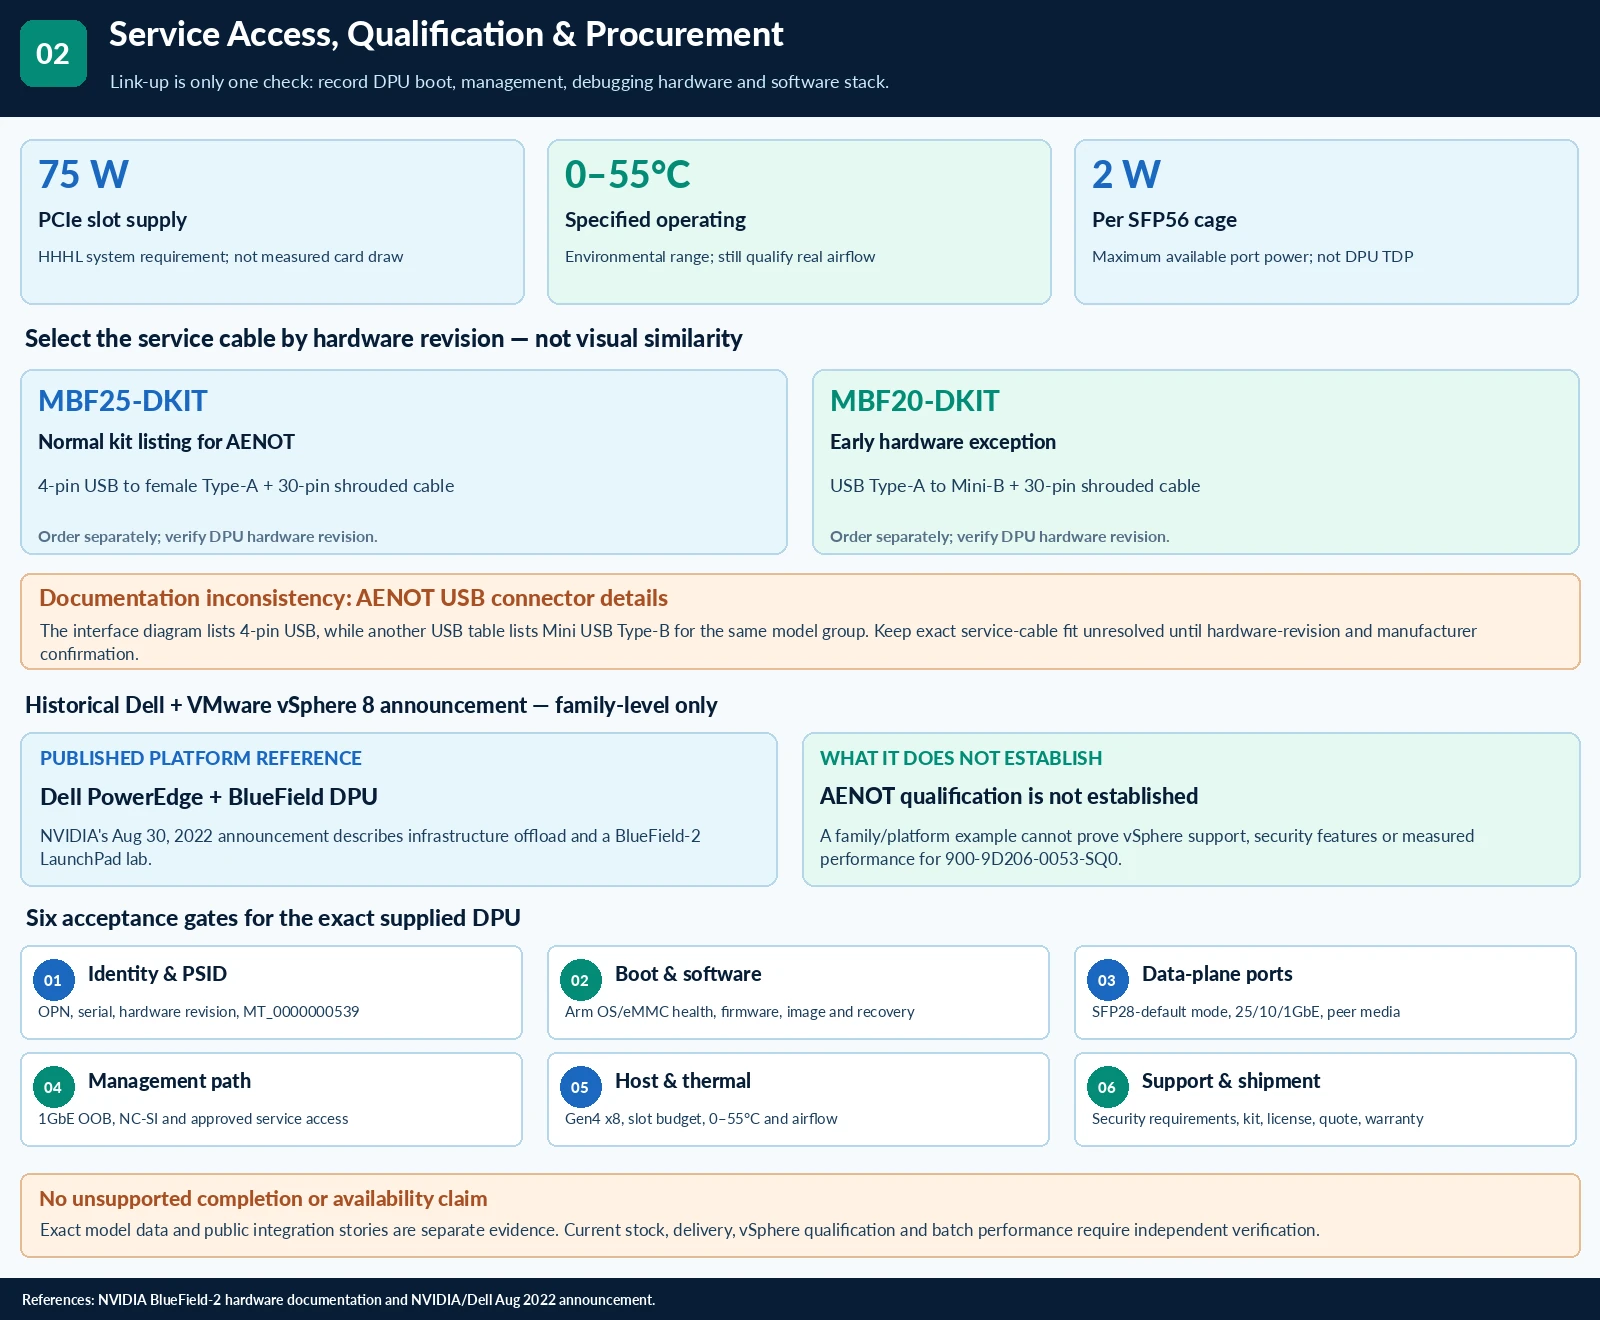This screenshot has height=1320, width=1600.
Task: Open the 75 W PCIe slot supply card
Action: pos(272,222)
